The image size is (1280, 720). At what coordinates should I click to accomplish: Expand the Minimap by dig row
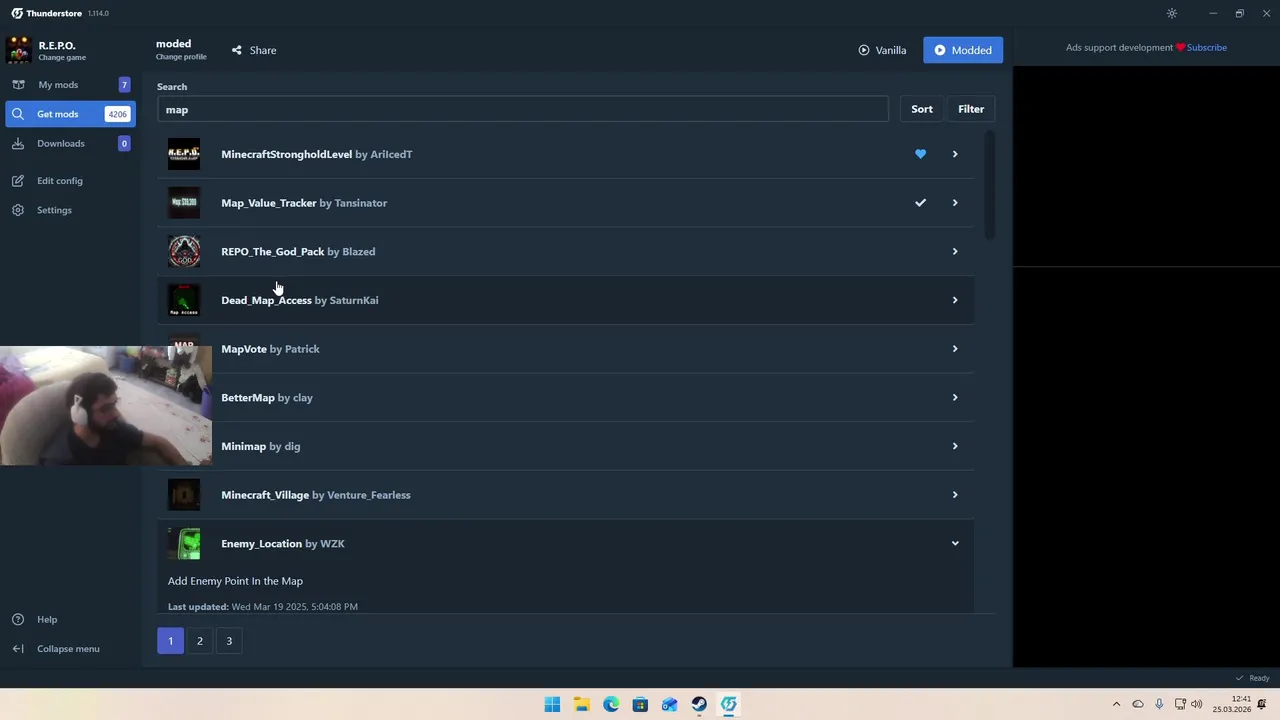(x=955, y=446)
